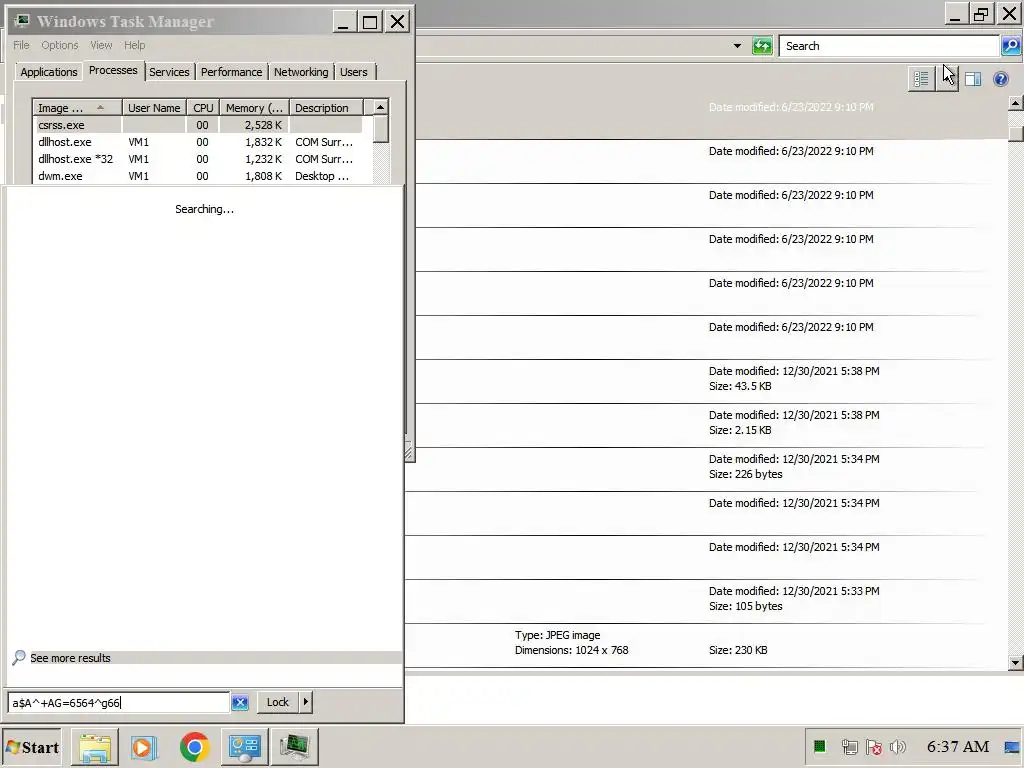Select the Task Manager taskbar icon
Viewport: 1024px width, 768px height.
pos(295,747)
